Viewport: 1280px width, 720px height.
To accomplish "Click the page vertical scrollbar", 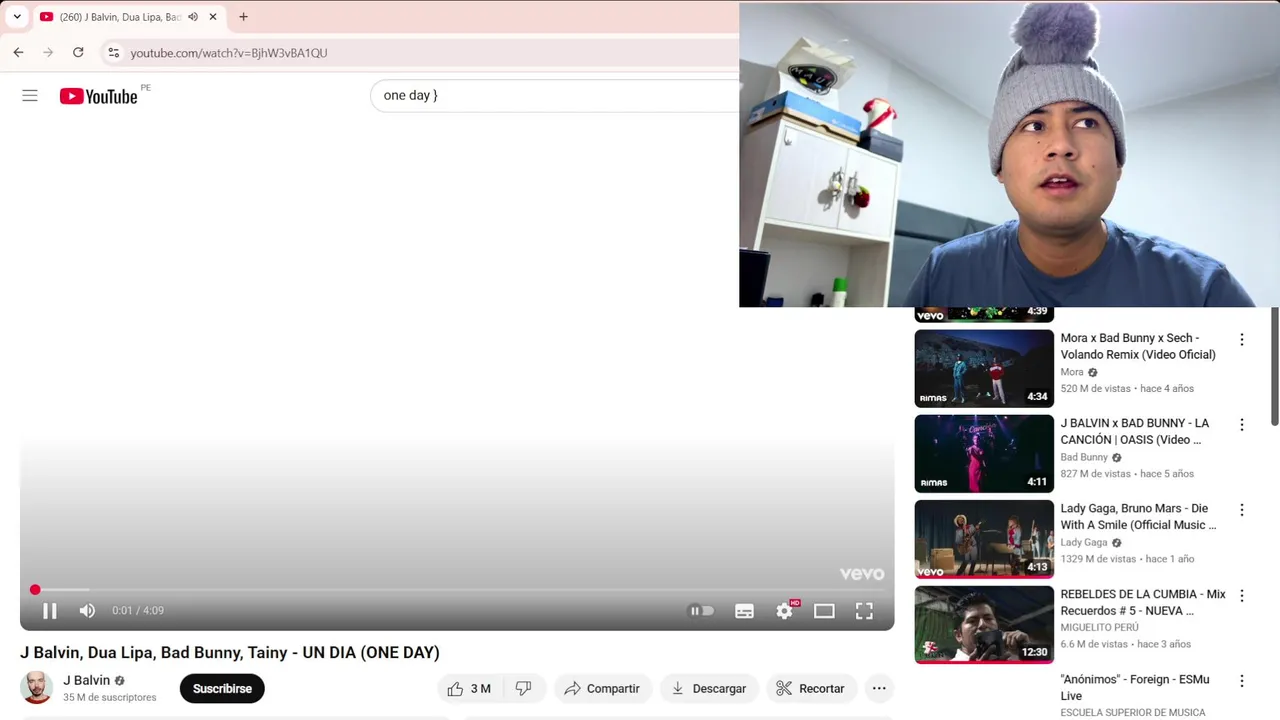I will pyautogui.click(x=1274, y=366).
